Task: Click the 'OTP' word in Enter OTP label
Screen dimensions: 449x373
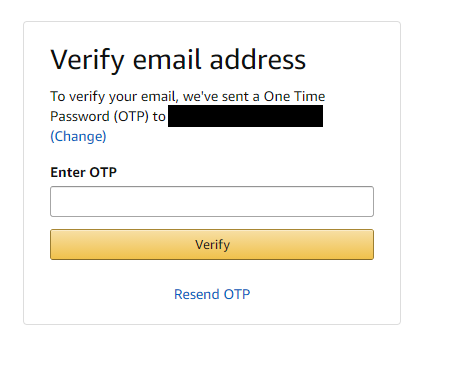Action: click(103, 172)
